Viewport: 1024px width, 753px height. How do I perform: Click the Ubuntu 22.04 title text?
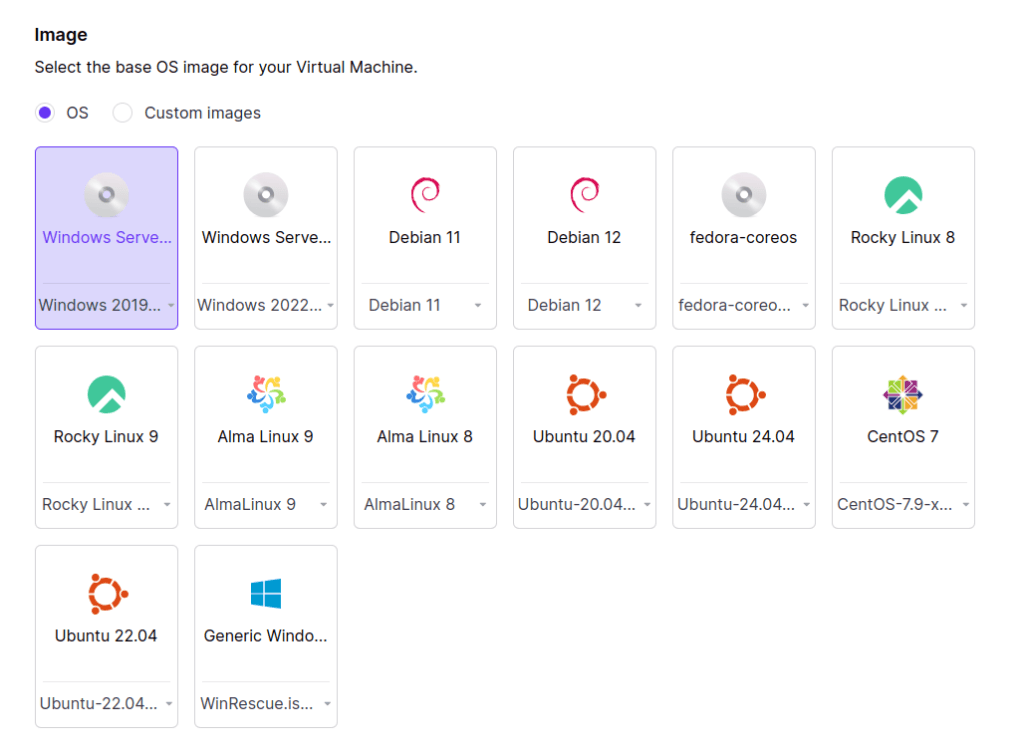(x=106, y=635)
